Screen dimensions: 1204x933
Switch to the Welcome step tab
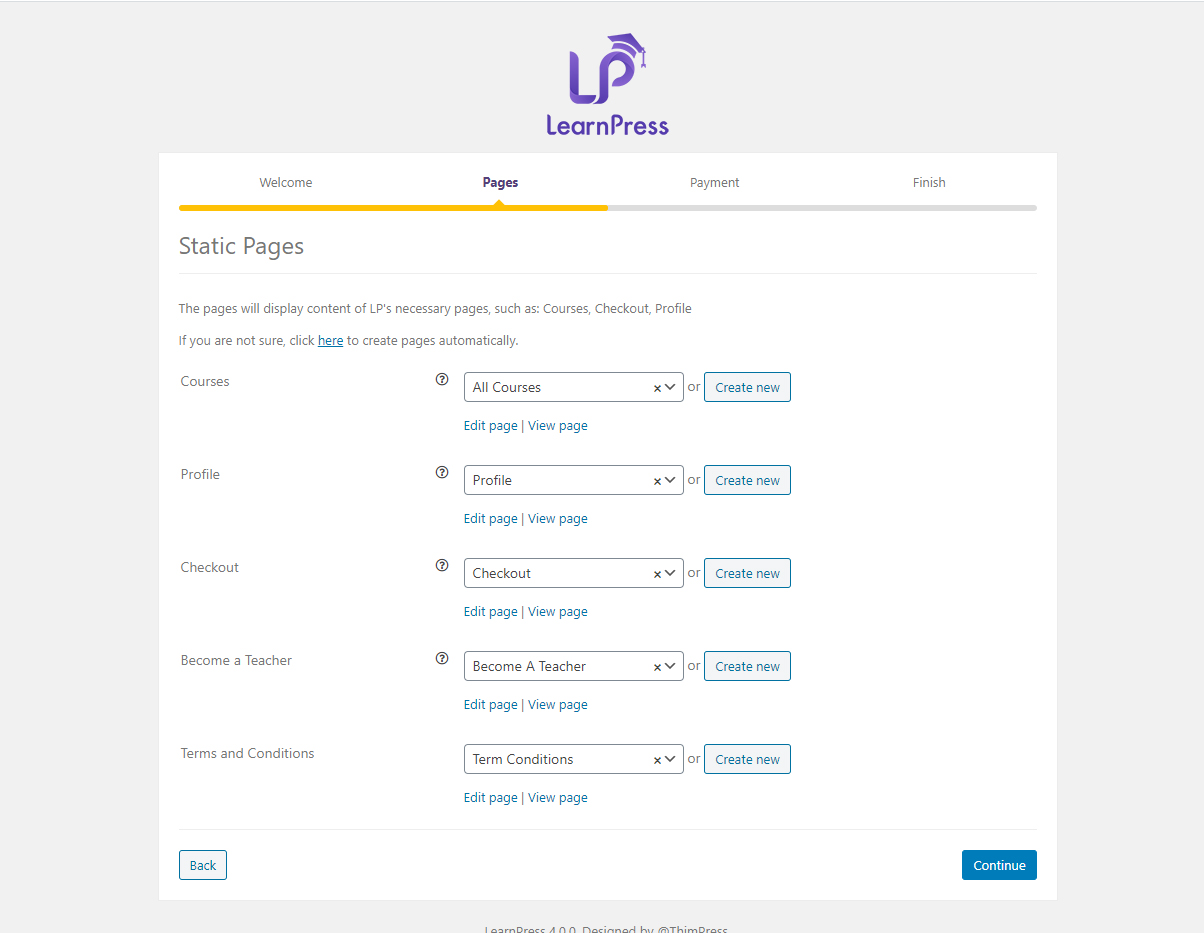pyautogui.click(x=286, y=183)
